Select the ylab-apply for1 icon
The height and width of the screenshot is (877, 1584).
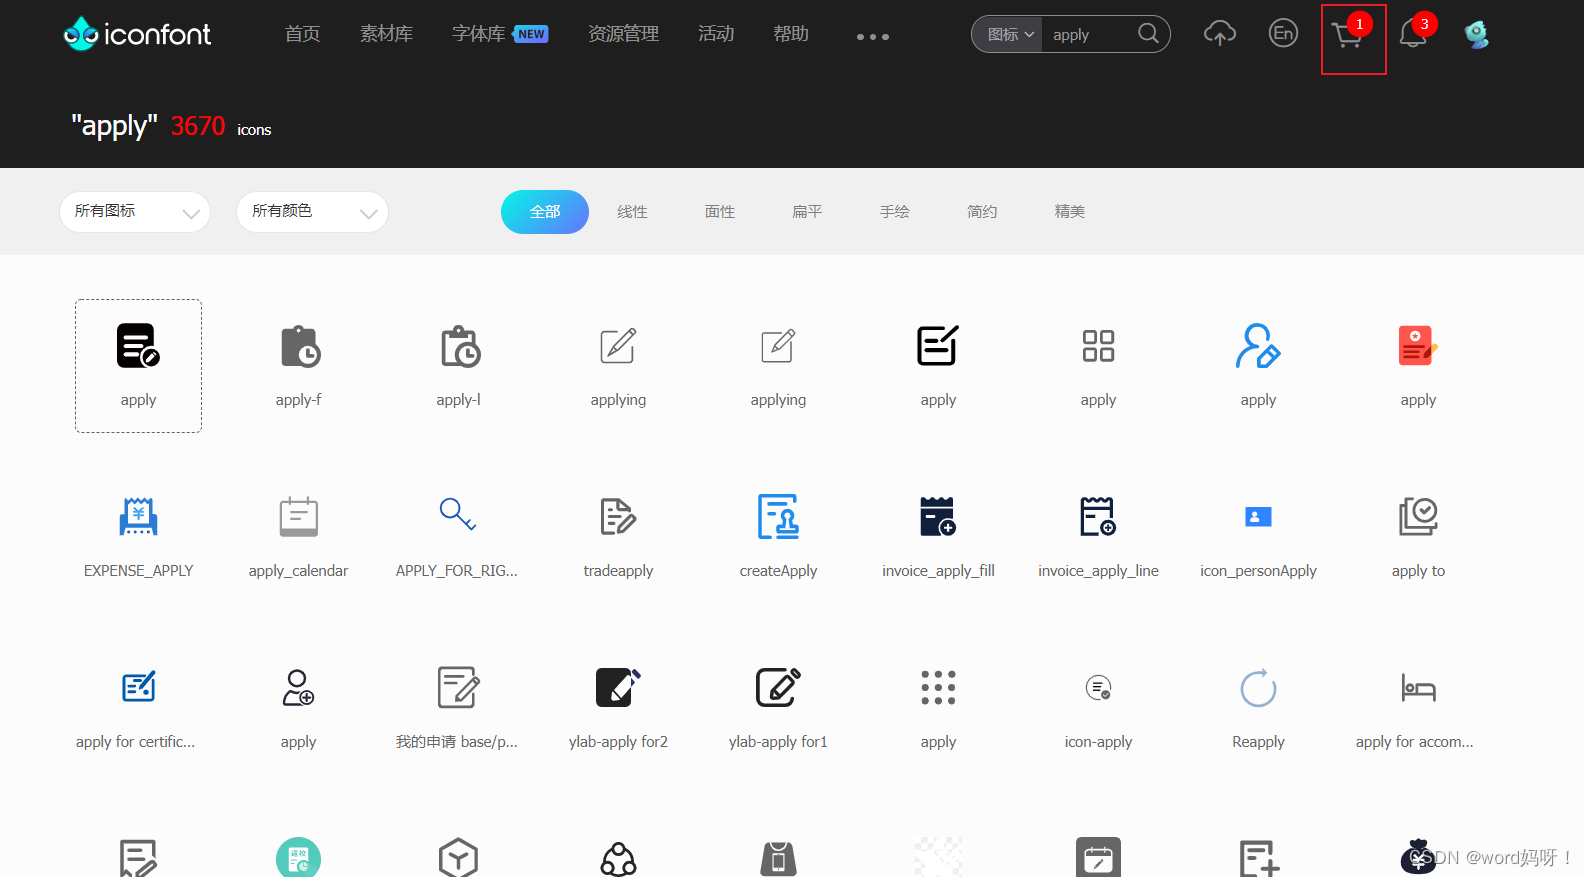pyautogui.click(x=778, y=688)
